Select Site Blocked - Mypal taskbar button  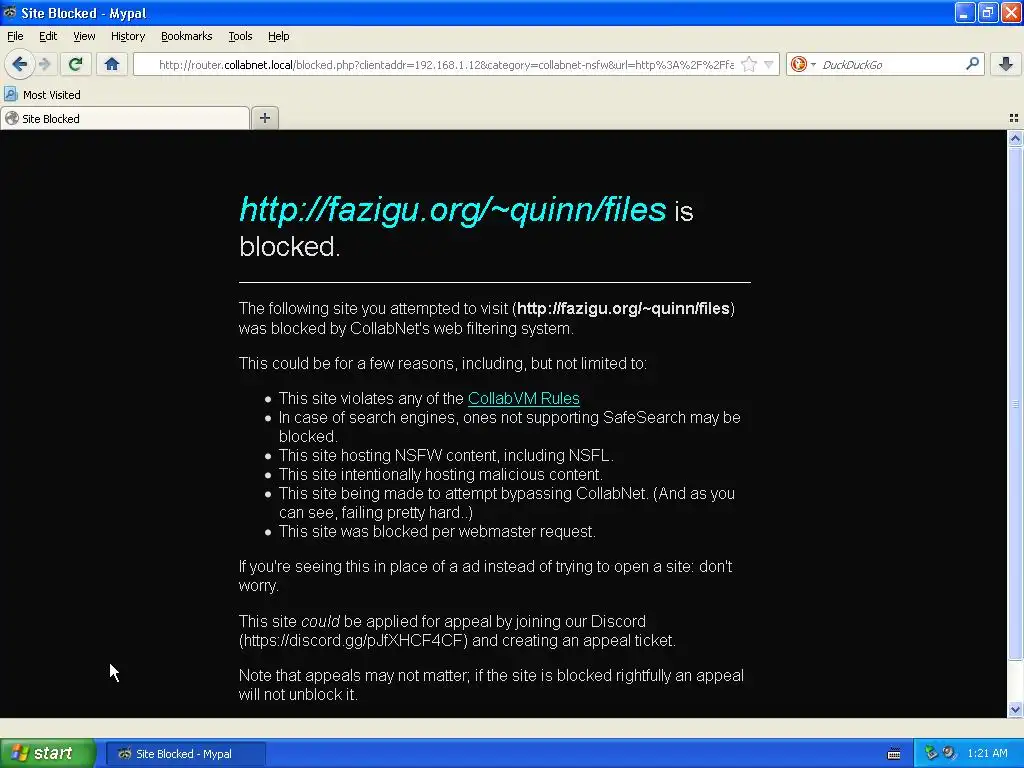tap(185, 754)
